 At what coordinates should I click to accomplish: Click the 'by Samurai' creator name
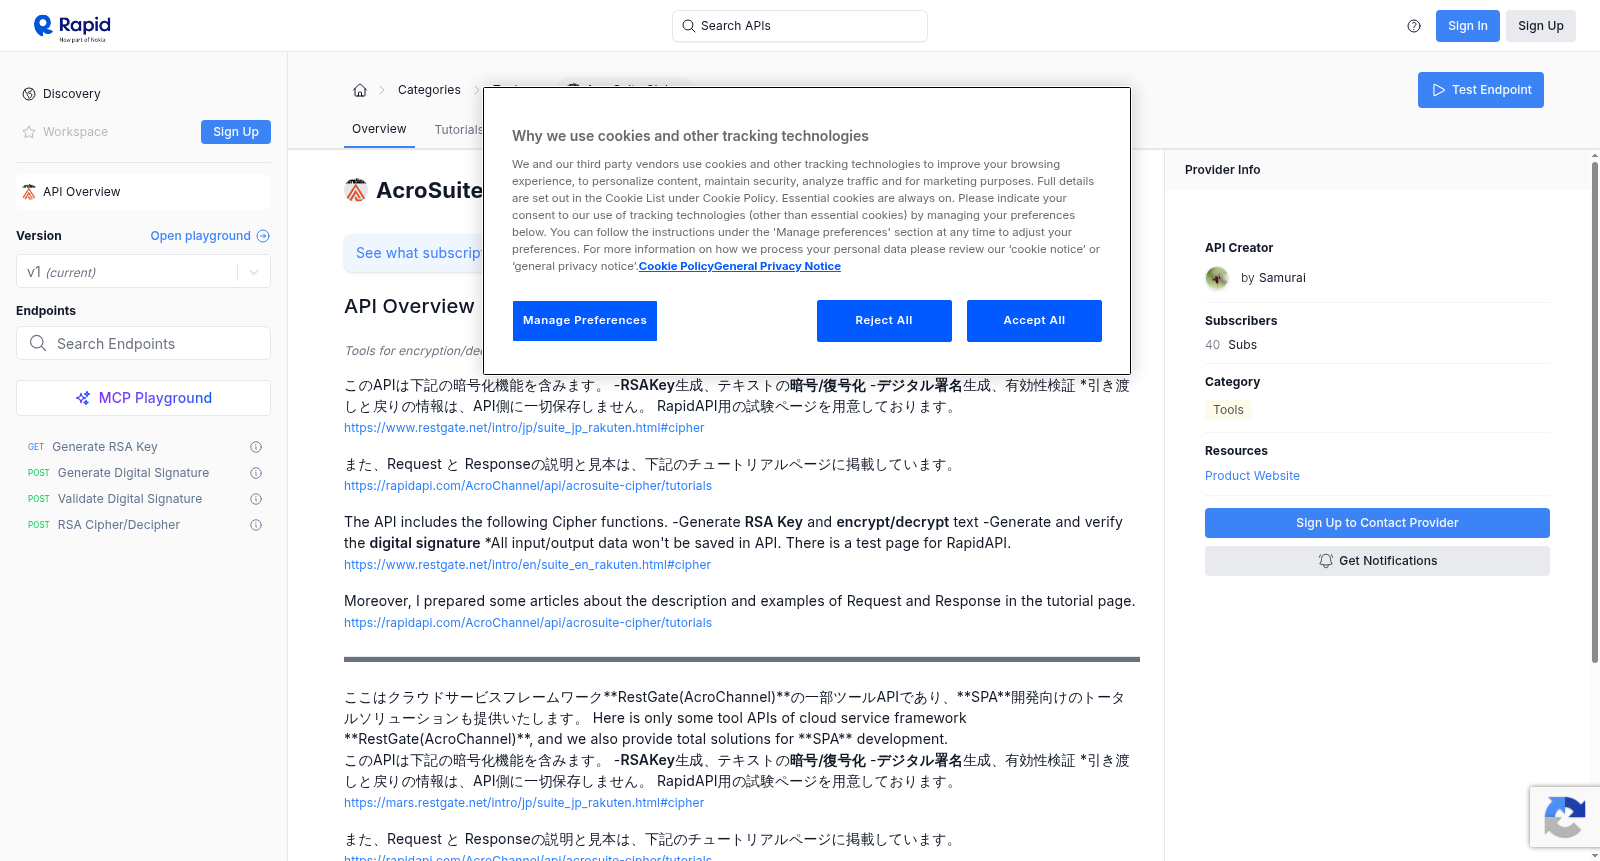tap(1273, 278)
